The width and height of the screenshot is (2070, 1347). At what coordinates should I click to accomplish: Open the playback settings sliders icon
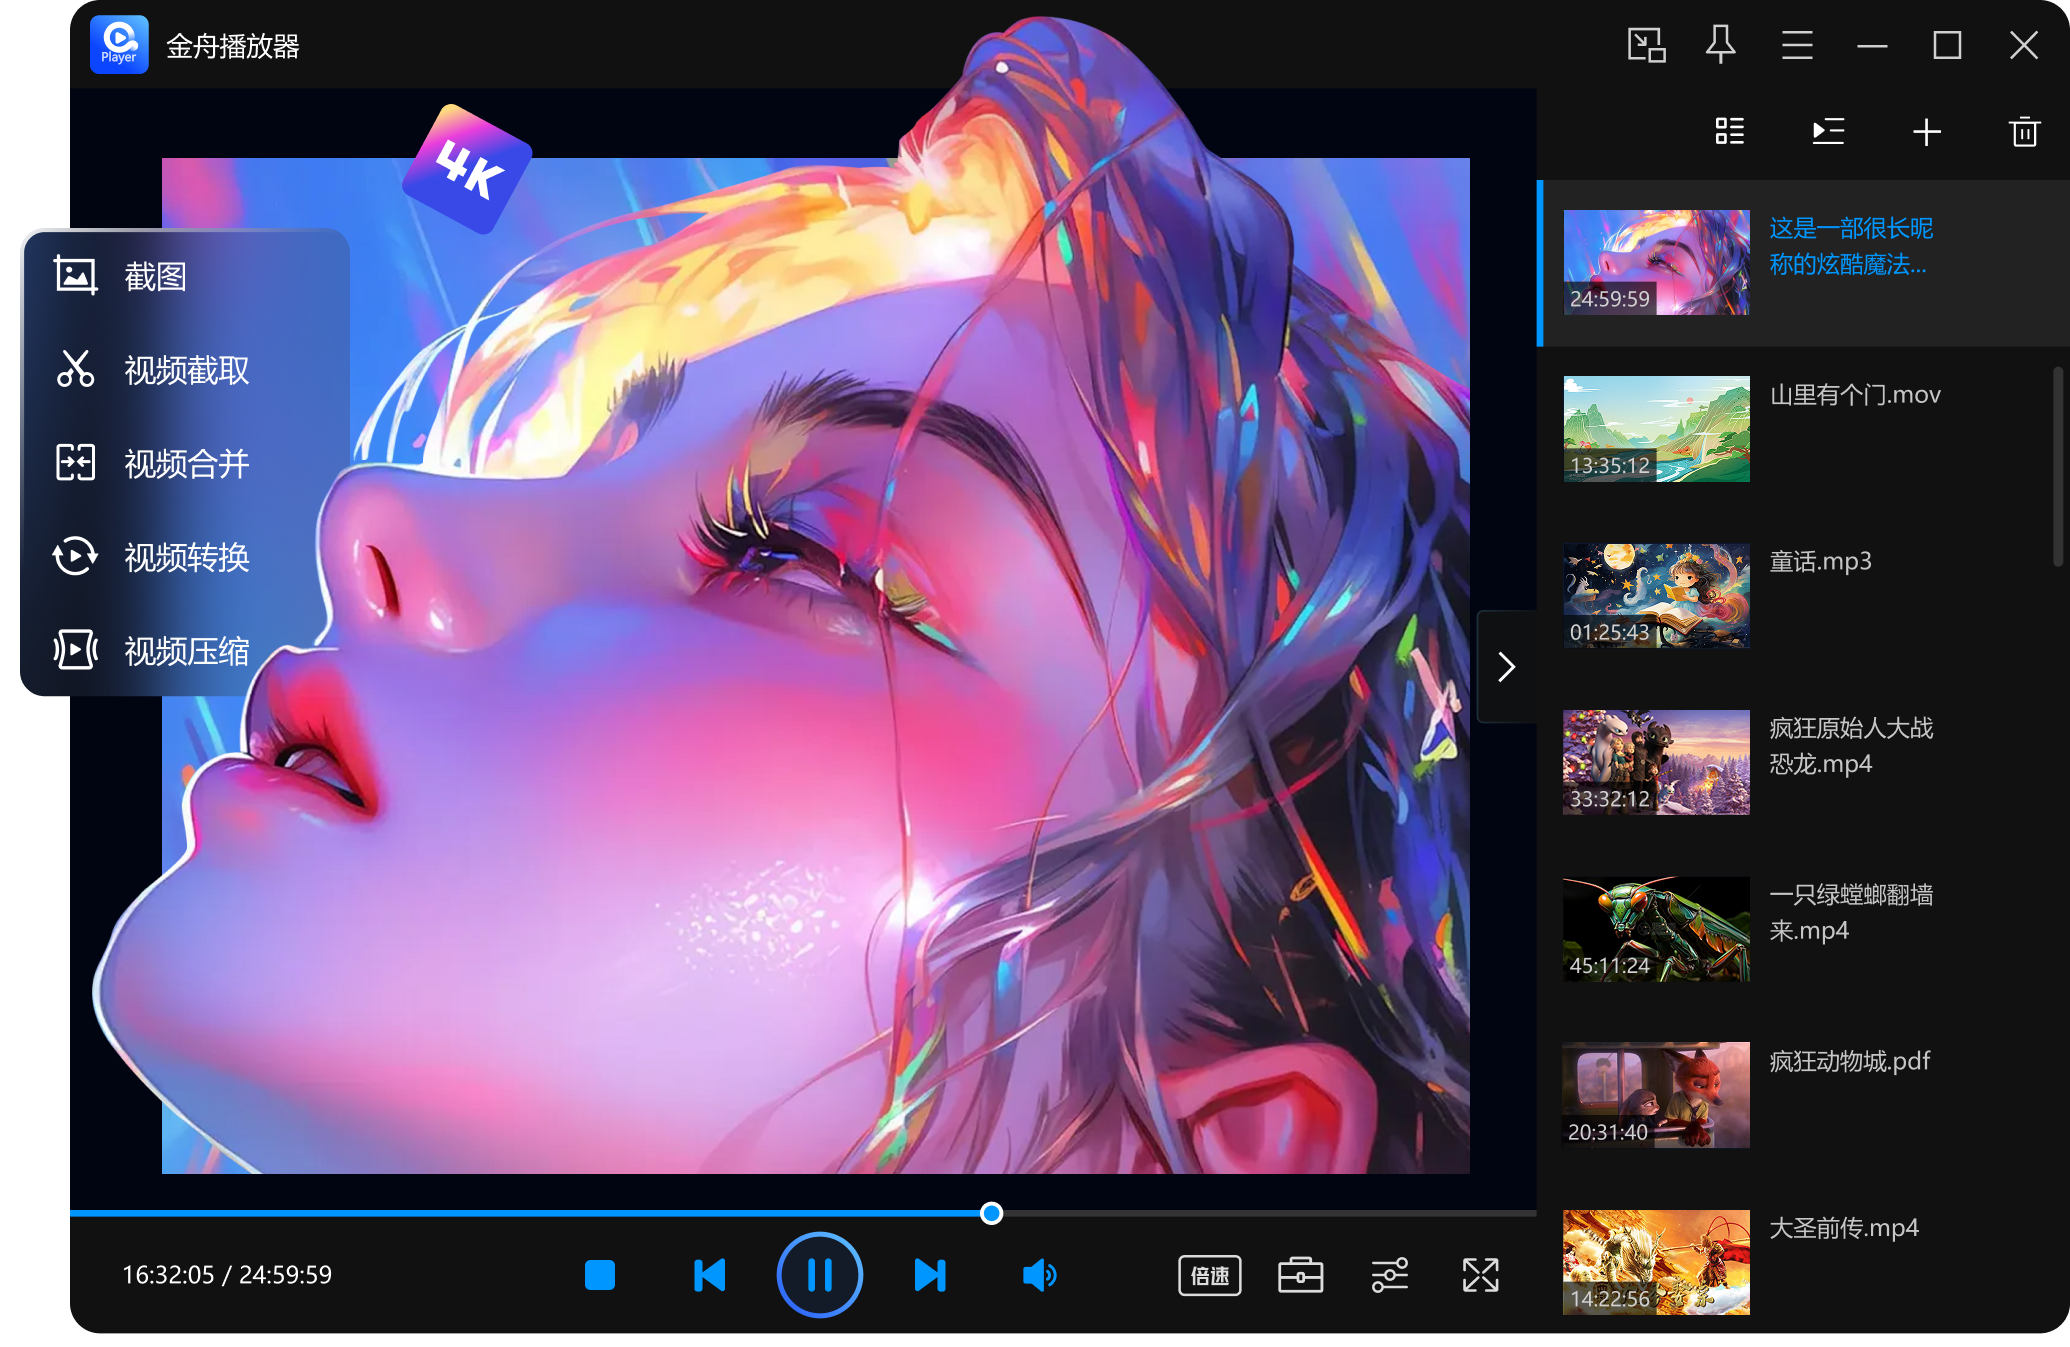pos(1390,1275)
